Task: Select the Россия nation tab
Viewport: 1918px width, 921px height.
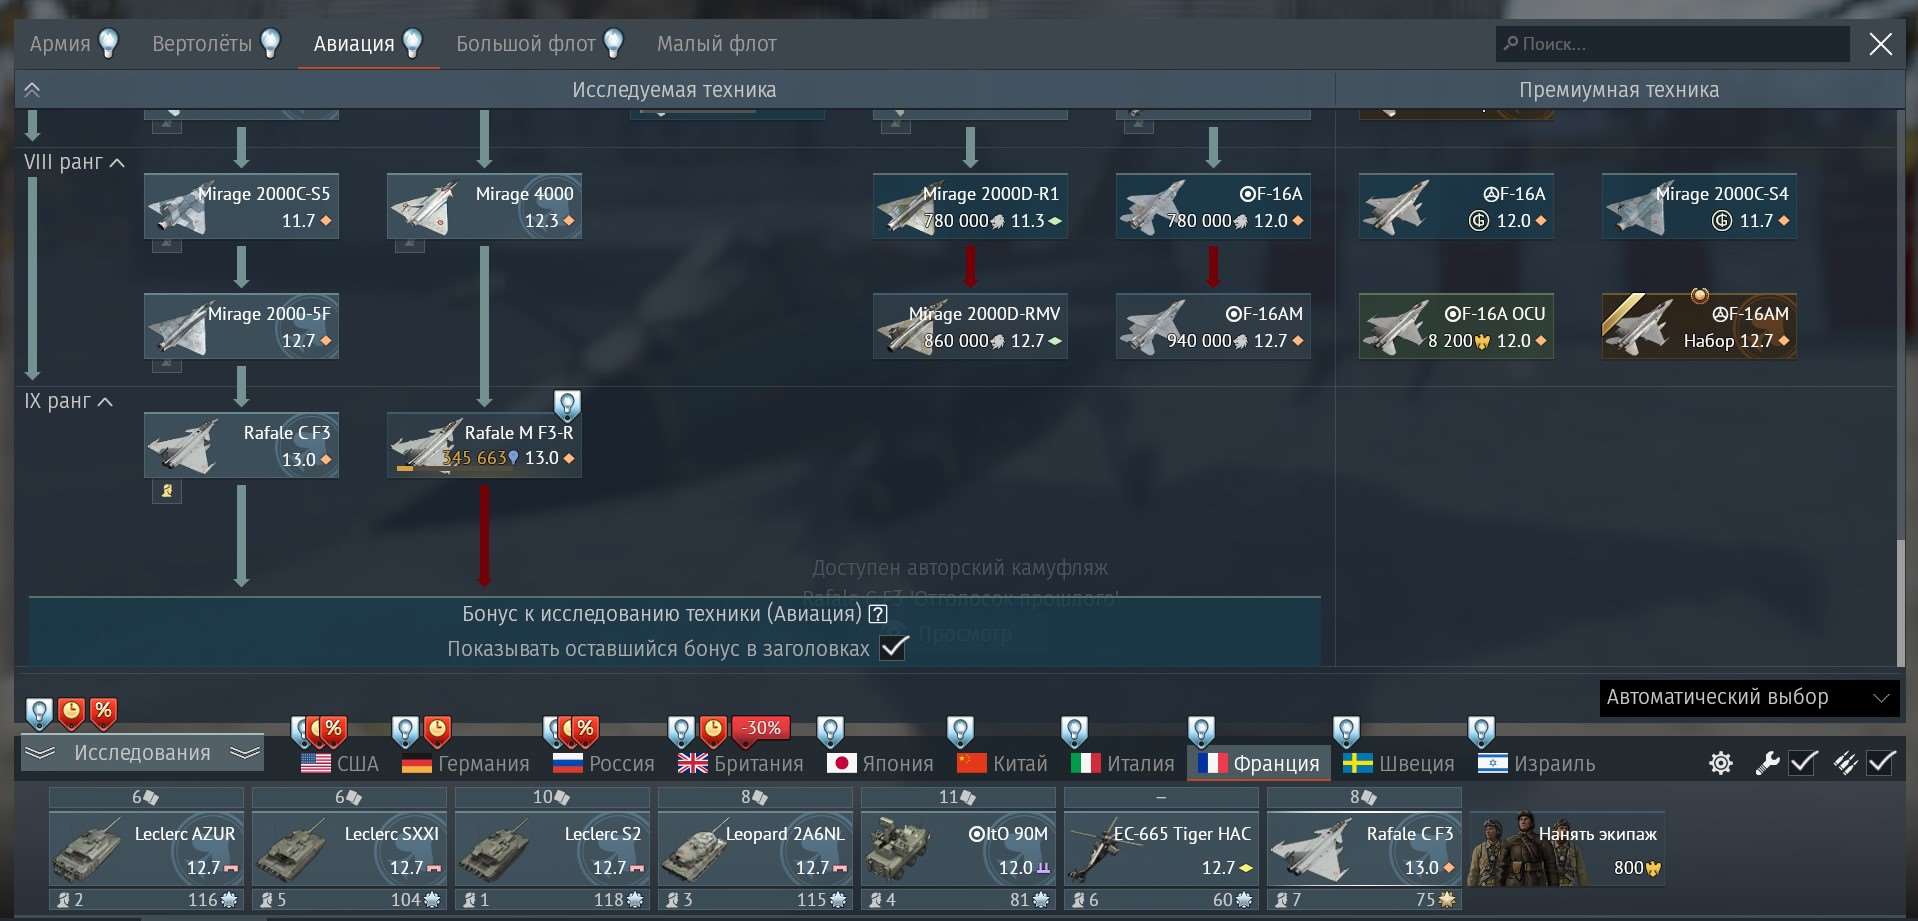Action: (603, 764)
